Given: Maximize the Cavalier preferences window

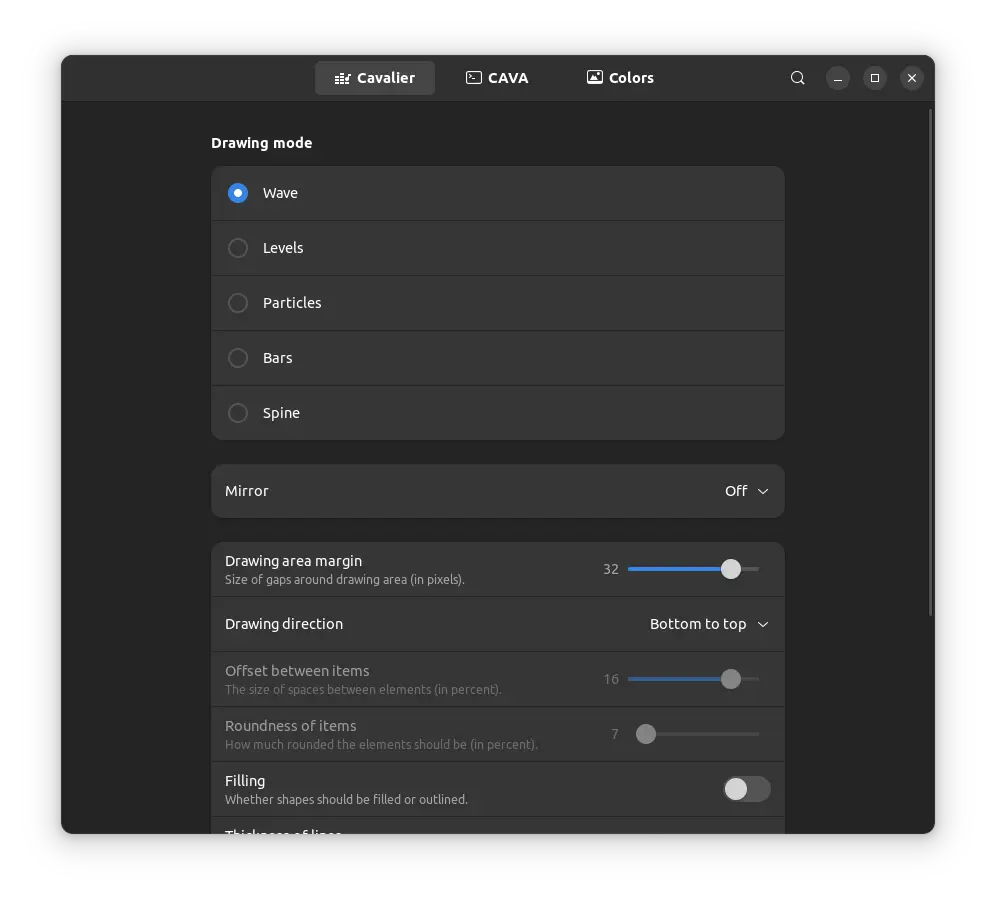Looking at the screenshot, I should coord(875,78).
